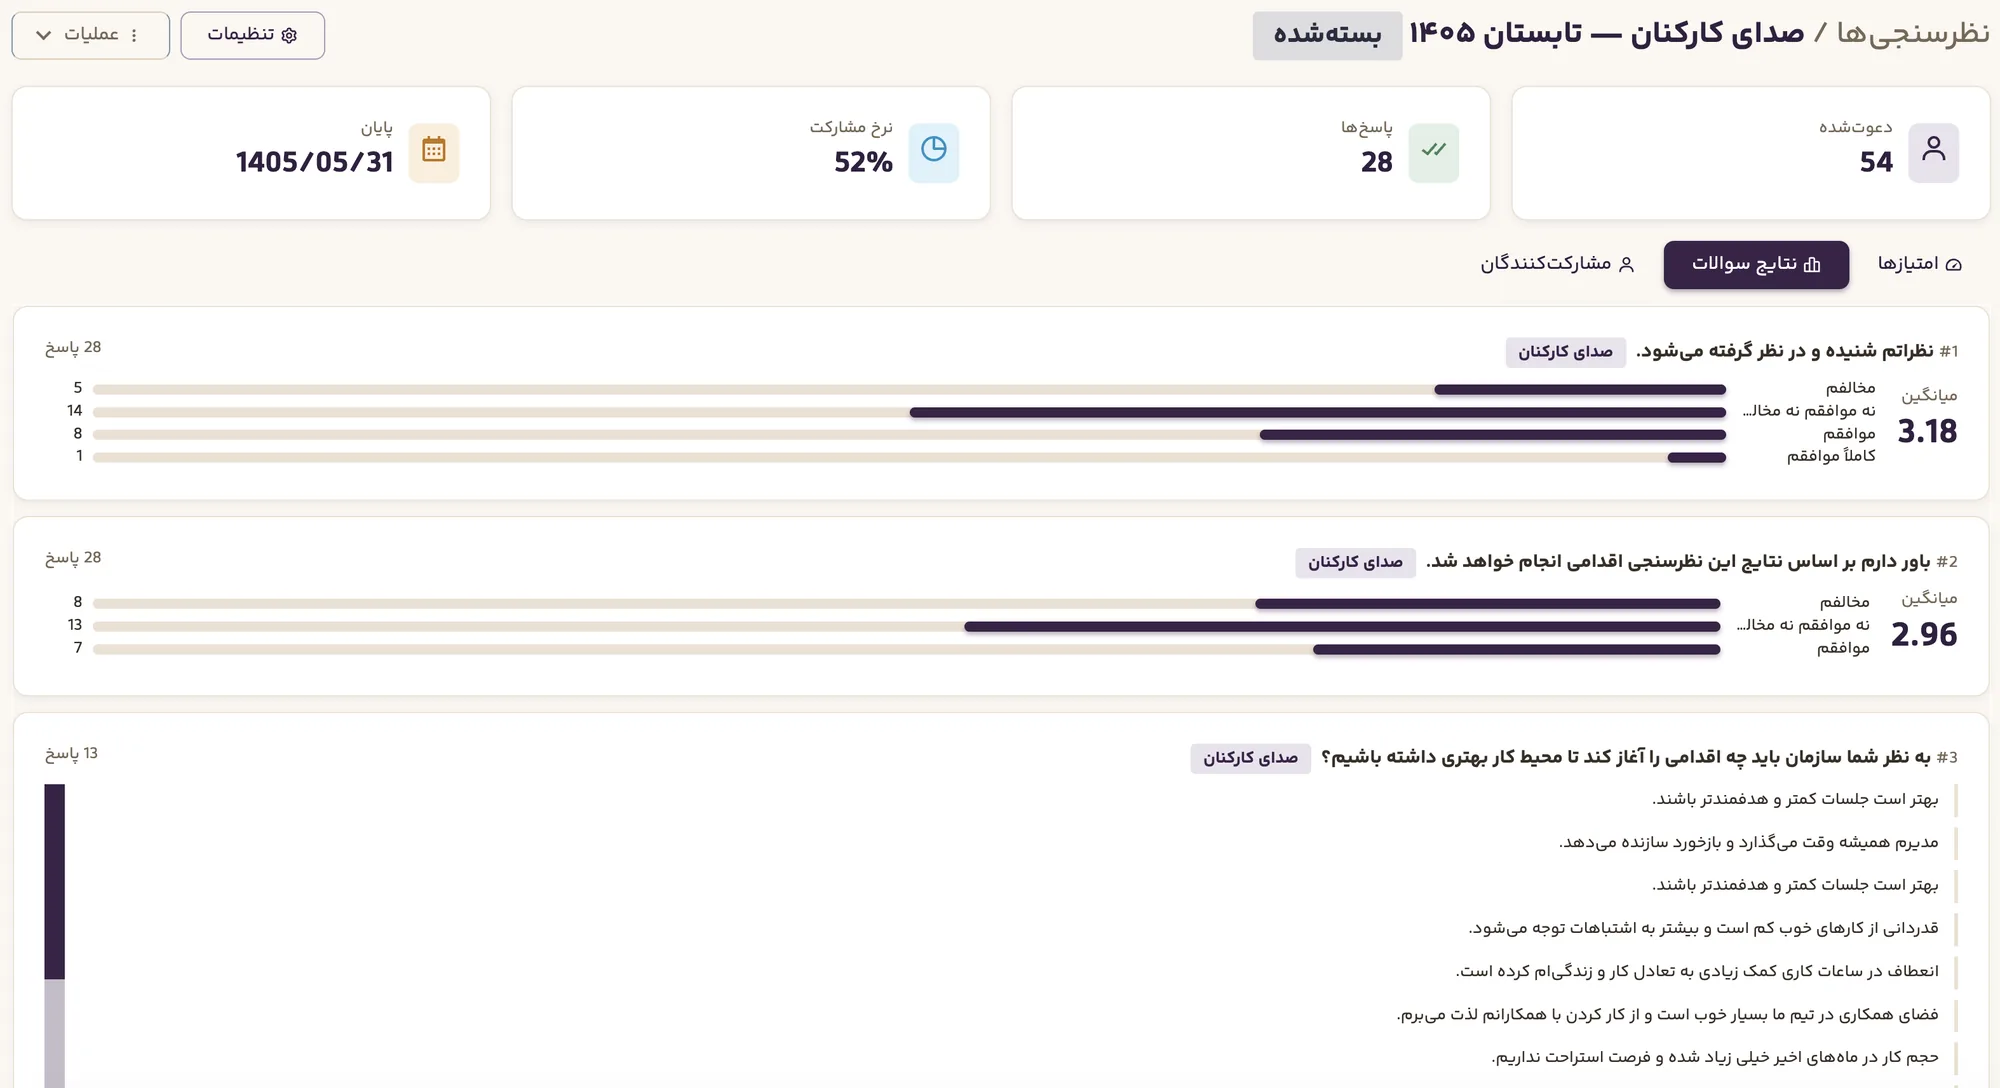2000x1088 pixels.
Task: Click the double-check responses icon
Action: (x=1433, y=152)
